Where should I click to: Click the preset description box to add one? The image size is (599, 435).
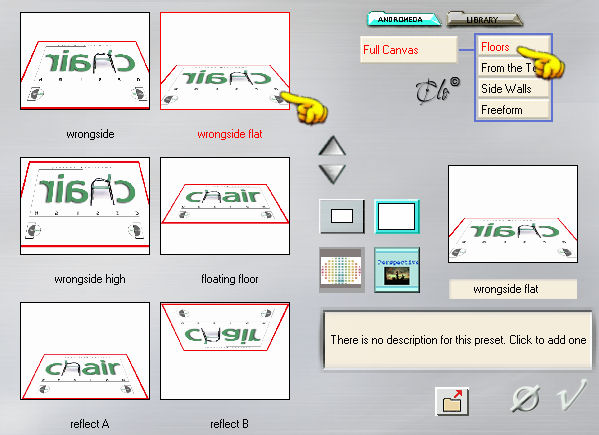458,340
